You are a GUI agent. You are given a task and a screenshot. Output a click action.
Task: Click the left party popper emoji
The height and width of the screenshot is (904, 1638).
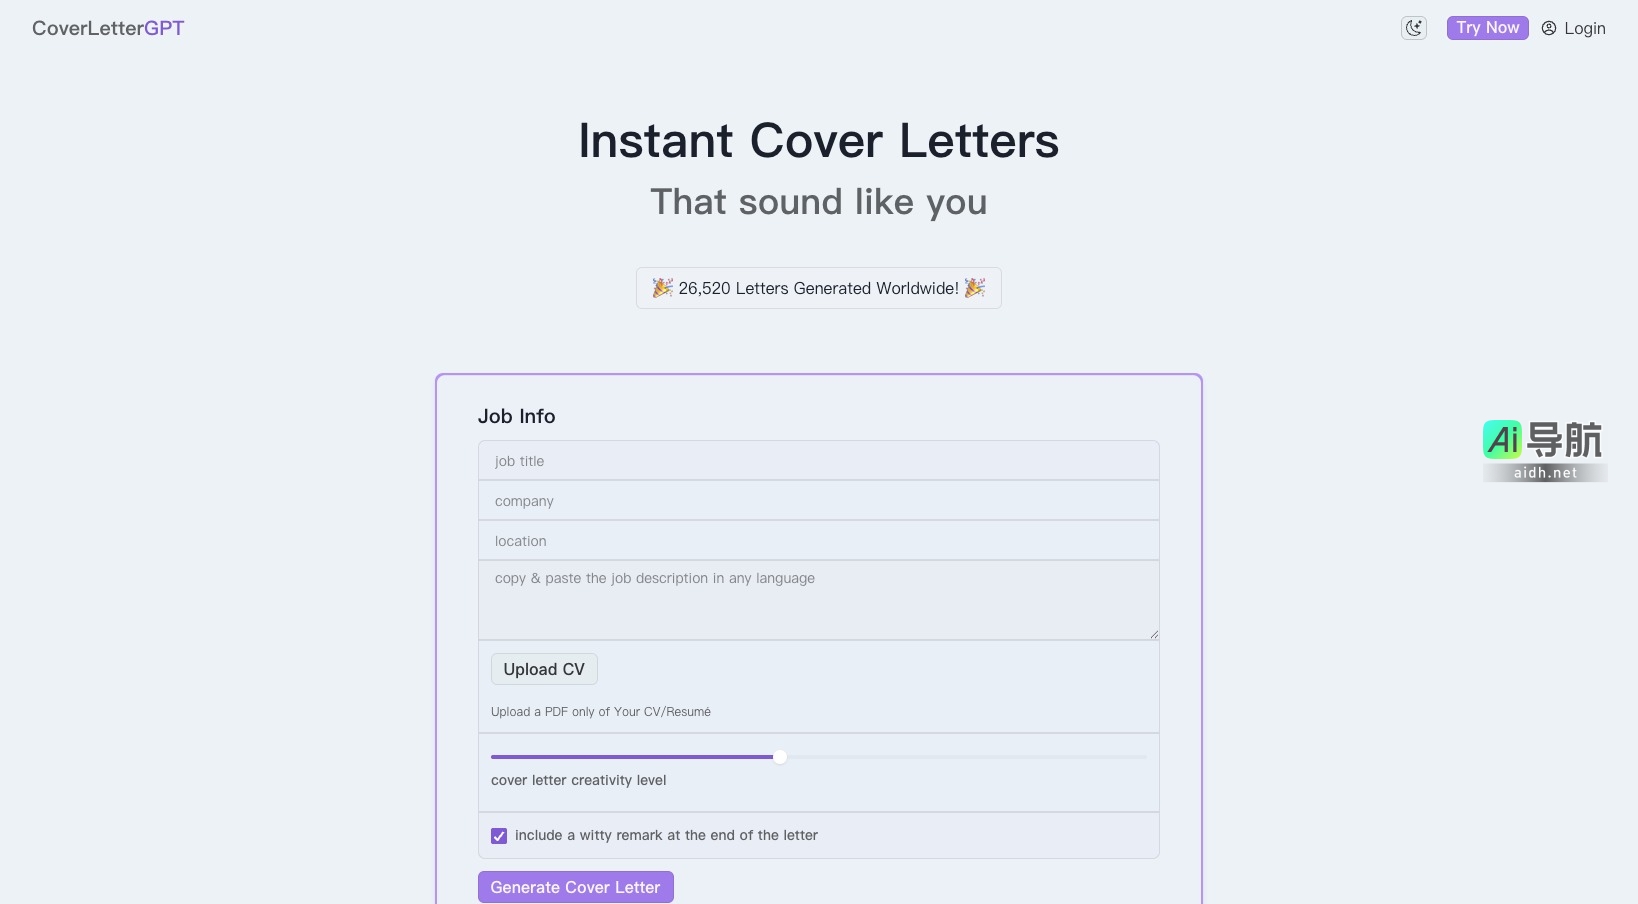[x=663, y=288]
